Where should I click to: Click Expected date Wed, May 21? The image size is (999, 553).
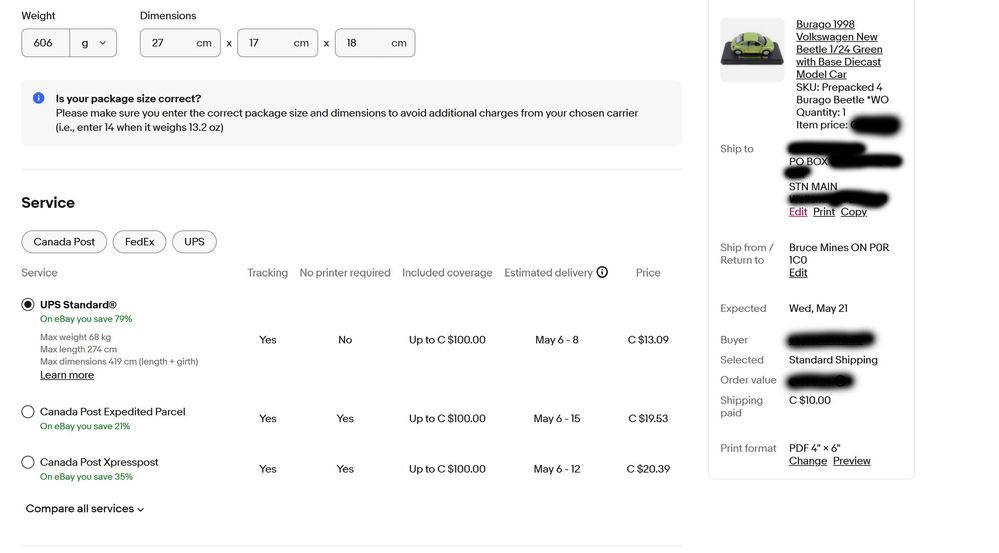(818, 308)
